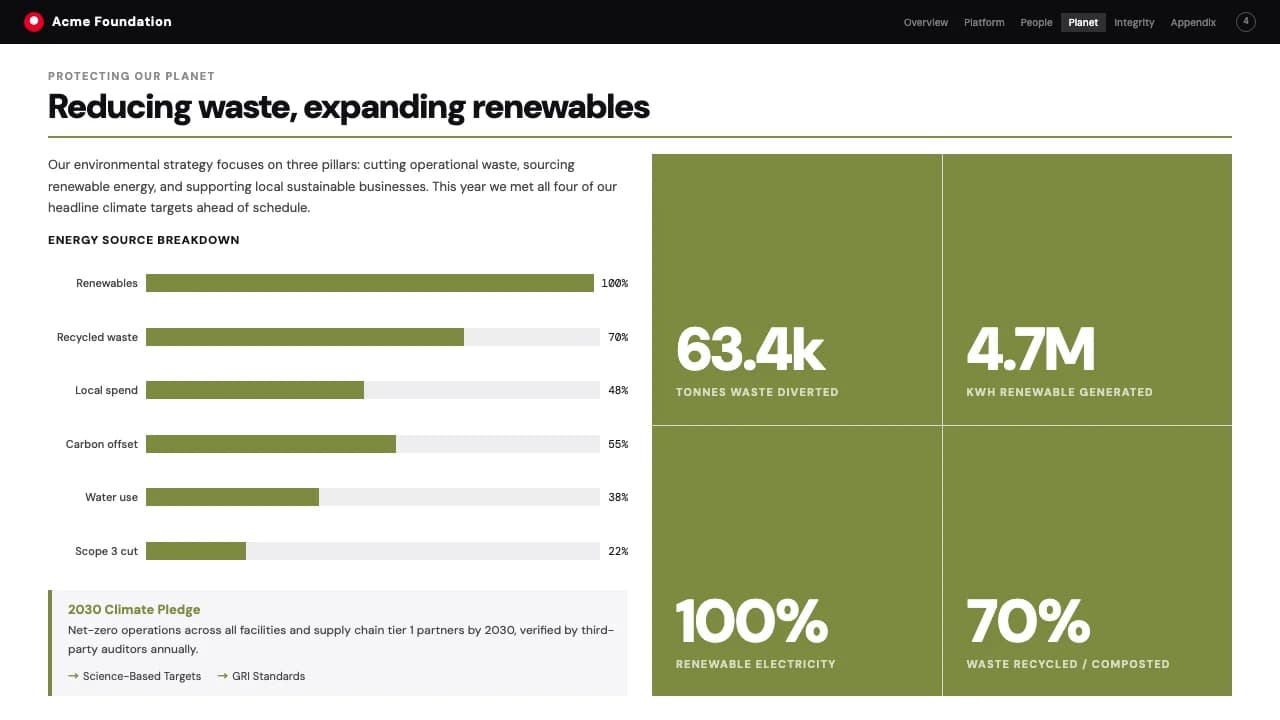Click the Acme Foundation red logo icon
Screen dimensions: 1280x720
point(34,21)
